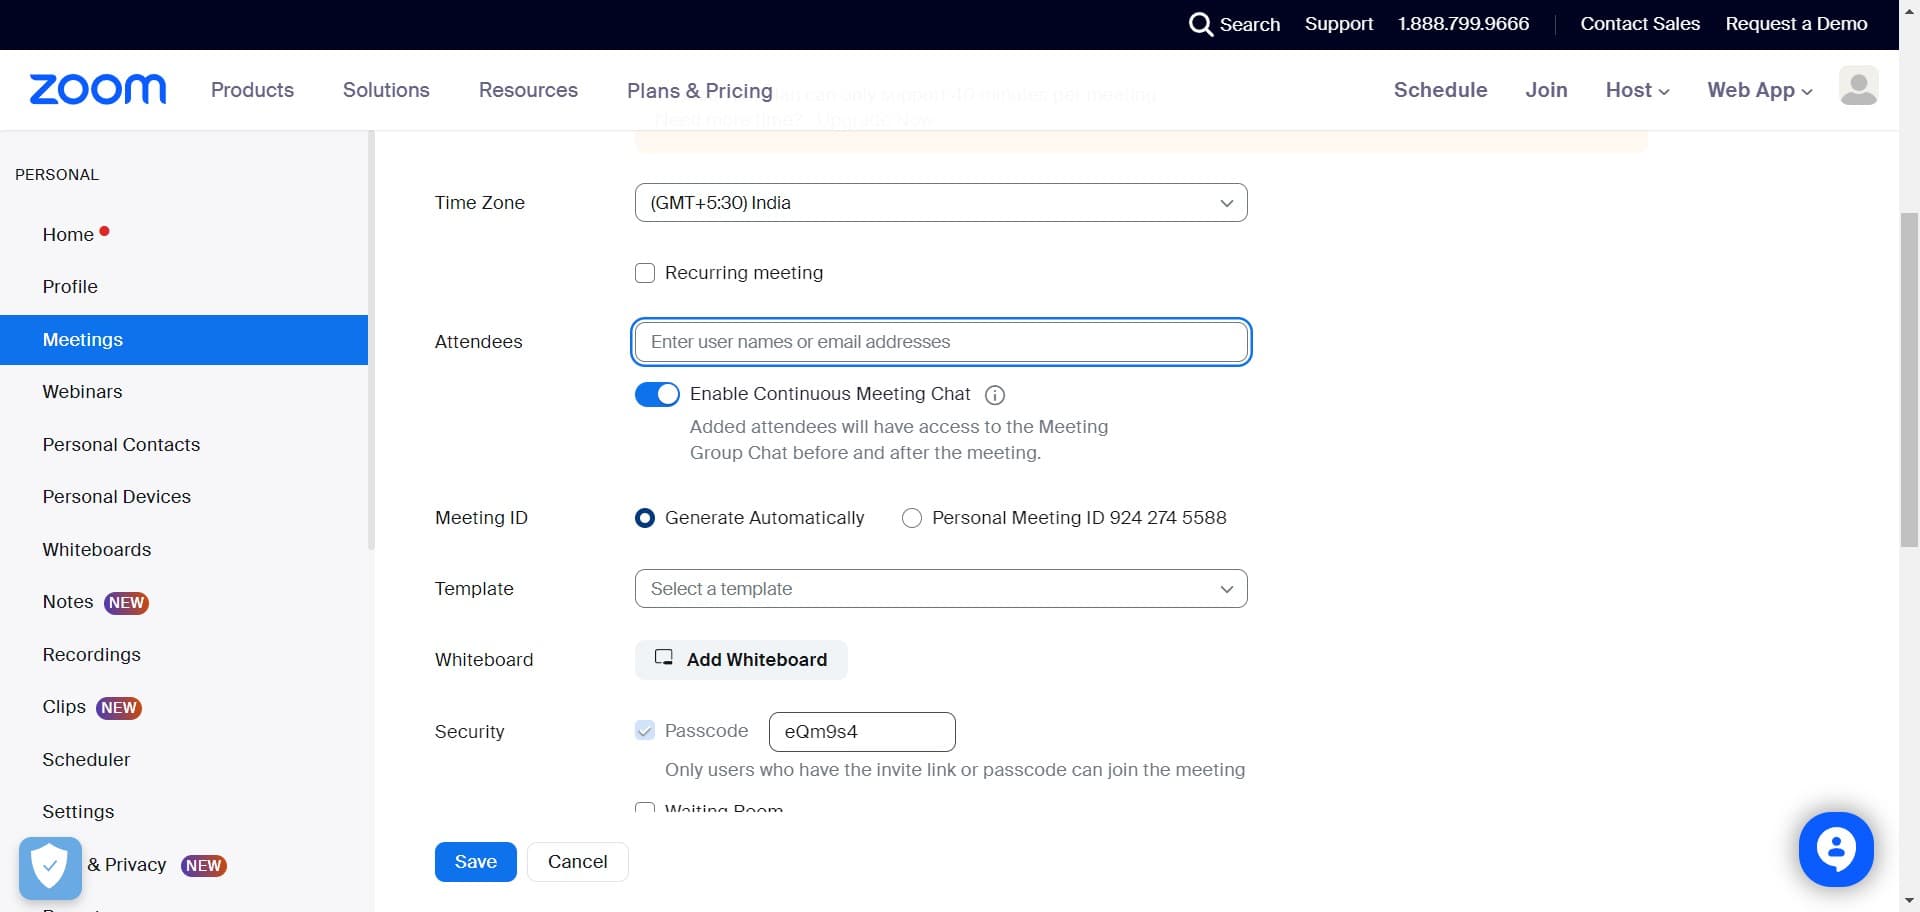Screen dimensions: 1920x912
Task: Disable Continuous Meeting Chat
Action: tap(657, 394)
